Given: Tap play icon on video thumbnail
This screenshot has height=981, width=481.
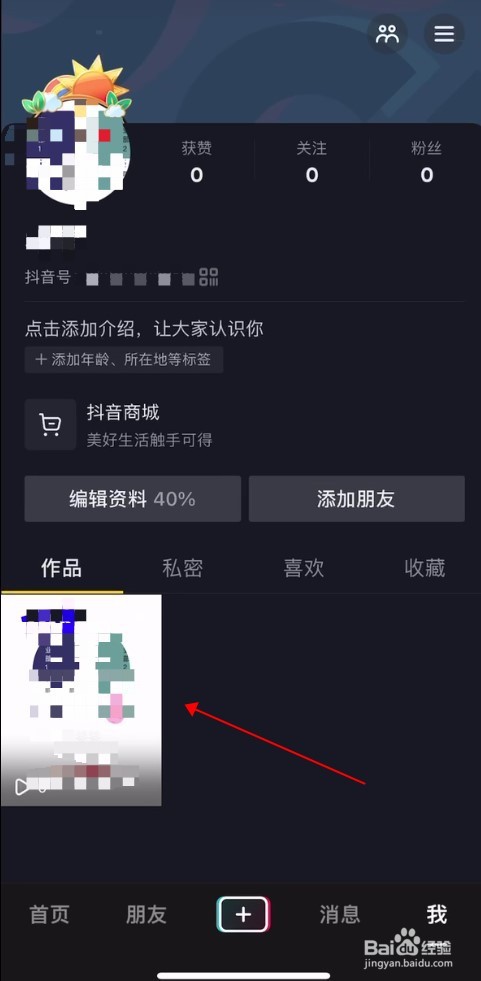Looking at the screenshot, I should tap(22, 786).
